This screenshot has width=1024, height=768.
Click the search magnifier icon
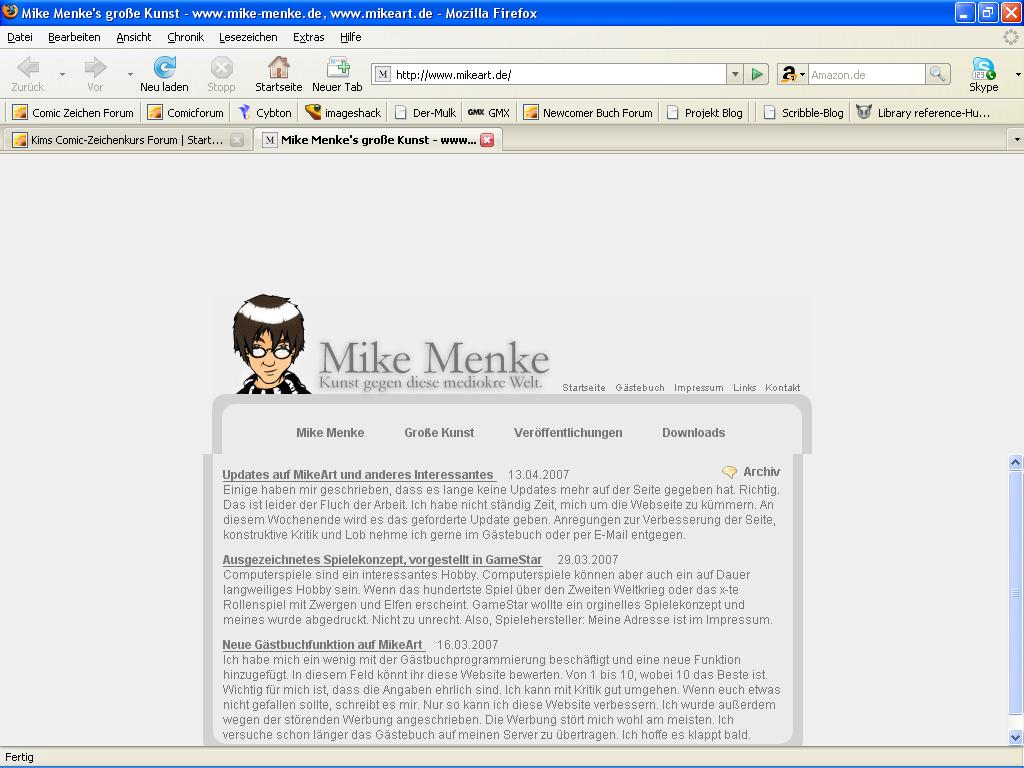point(937,74)
